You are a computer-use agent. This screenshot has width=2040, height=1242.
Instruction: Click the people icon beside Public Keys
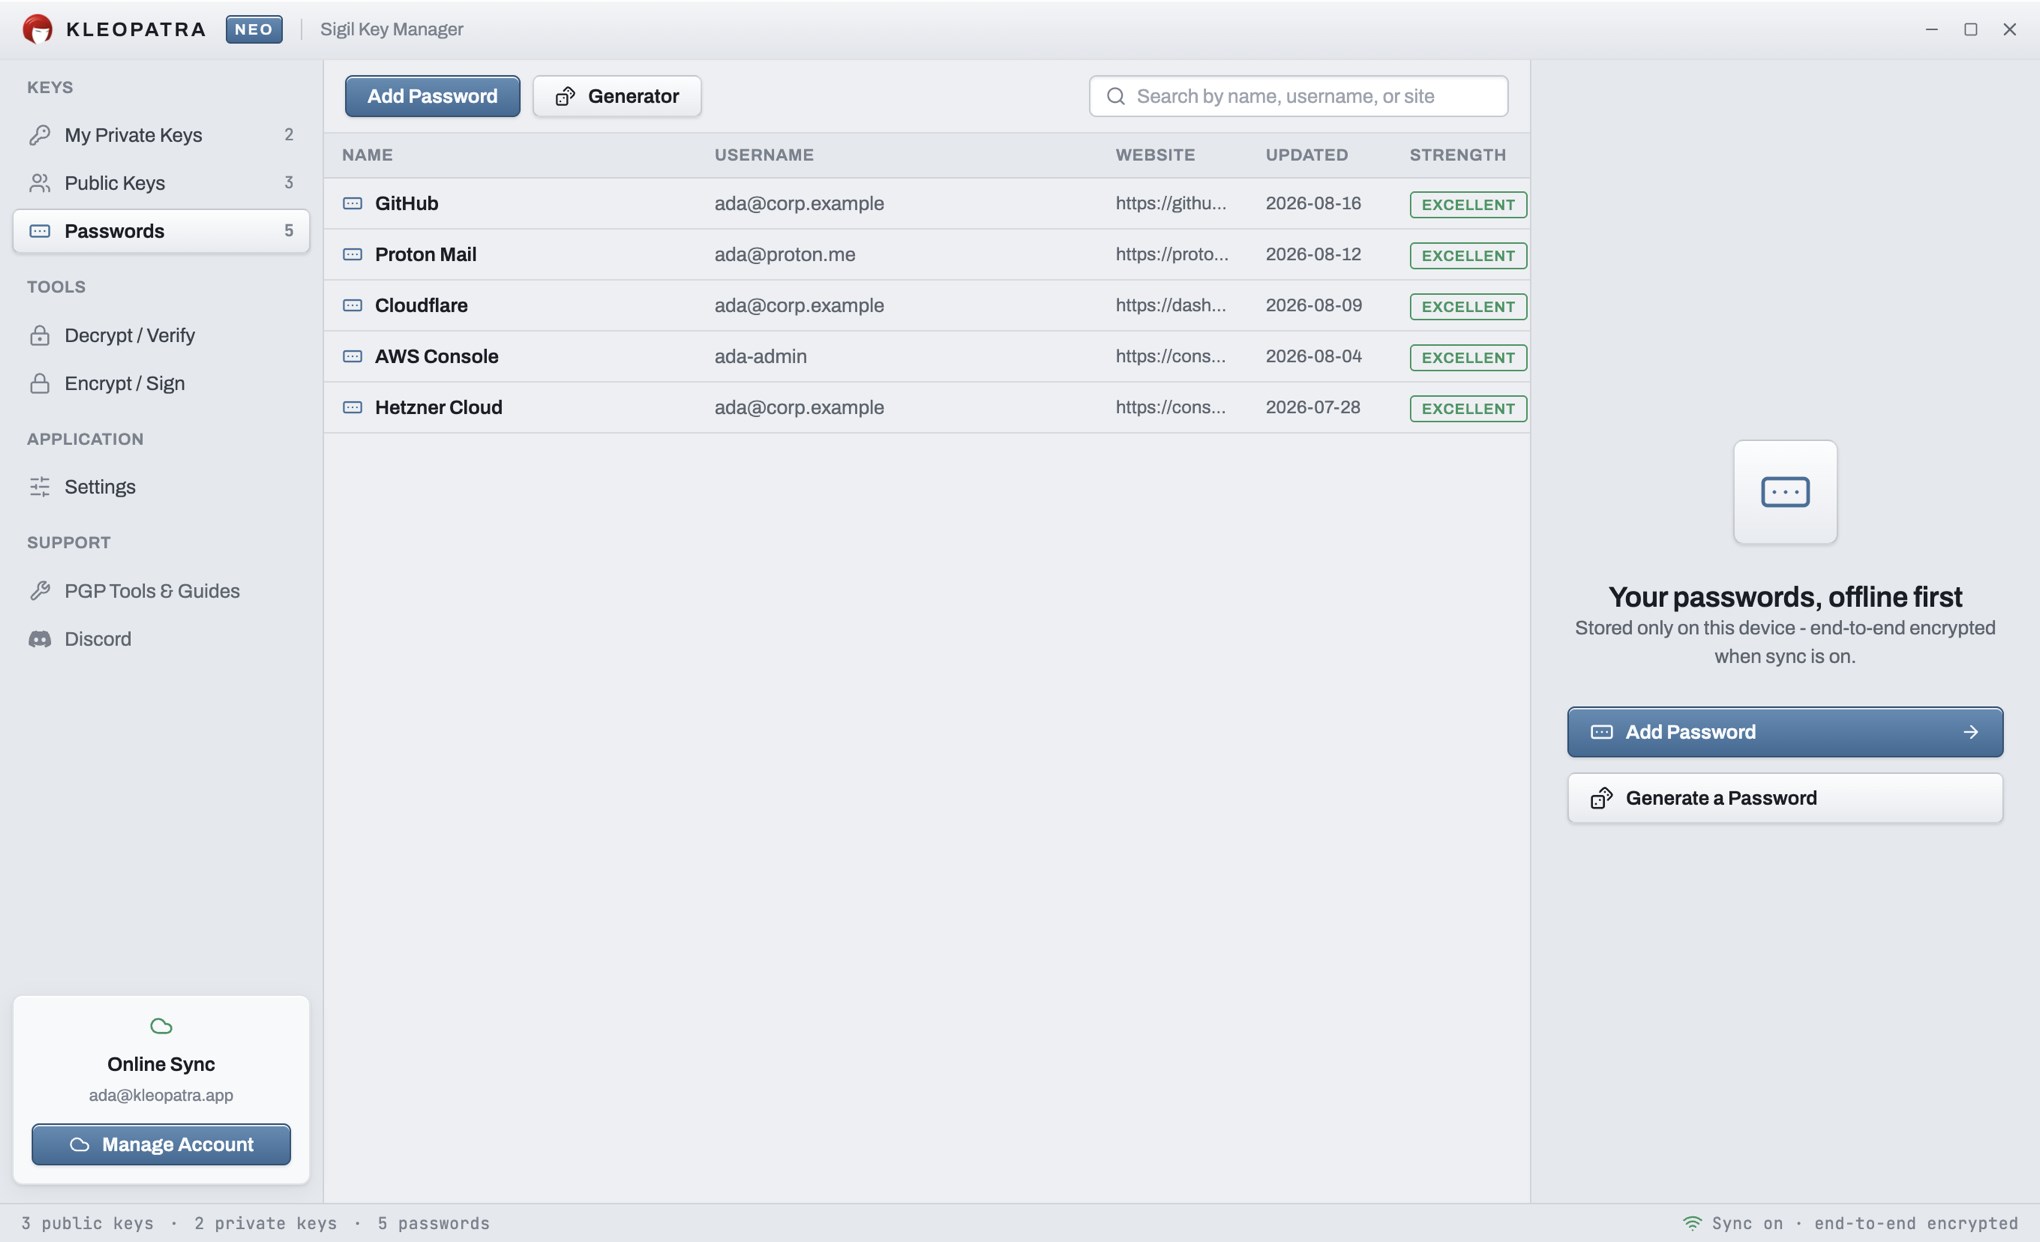40,183
